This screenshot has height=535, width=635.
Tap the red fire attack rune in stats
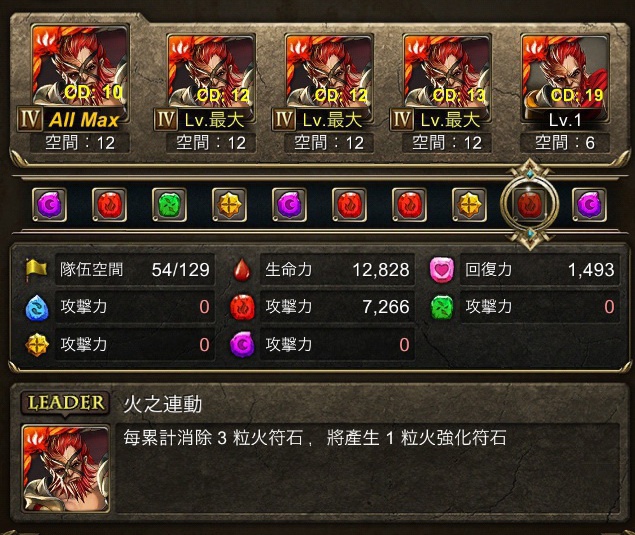coord(242,307)
